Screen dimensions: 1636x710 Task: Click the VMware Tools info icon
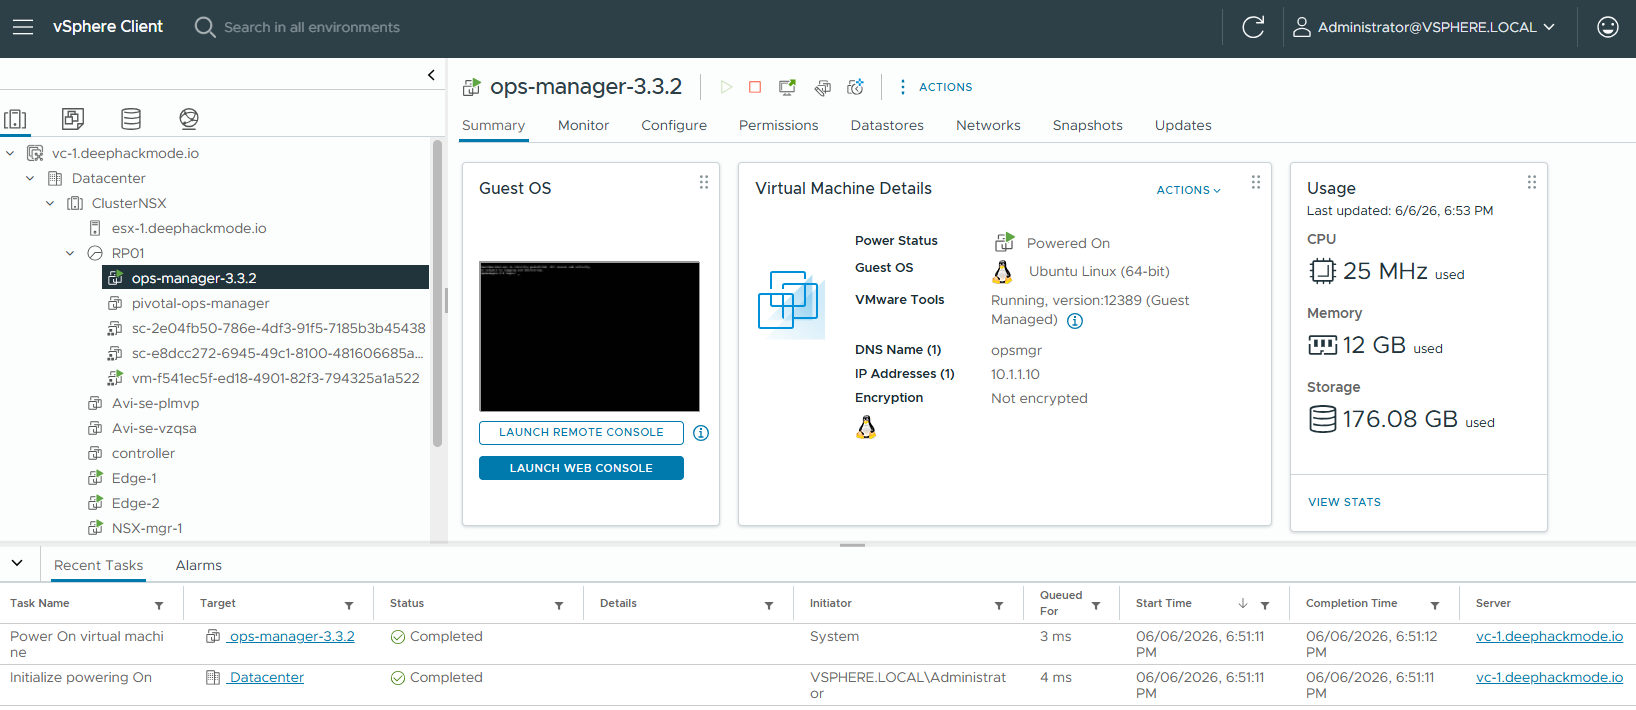(1075, 321)
